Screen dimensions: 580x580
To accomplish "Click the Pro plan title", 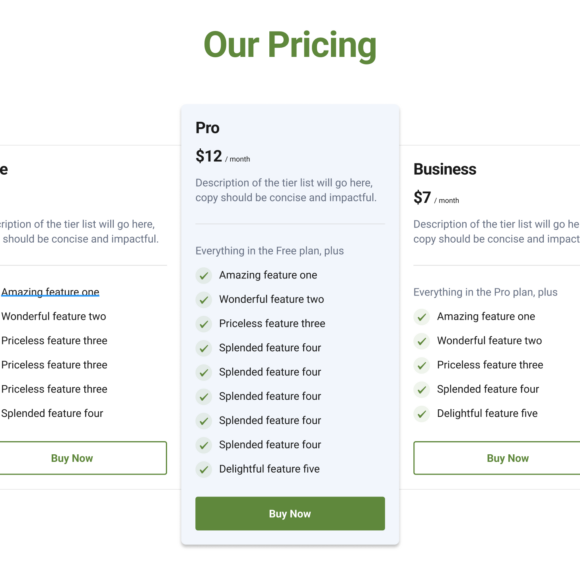I will 207,128.
